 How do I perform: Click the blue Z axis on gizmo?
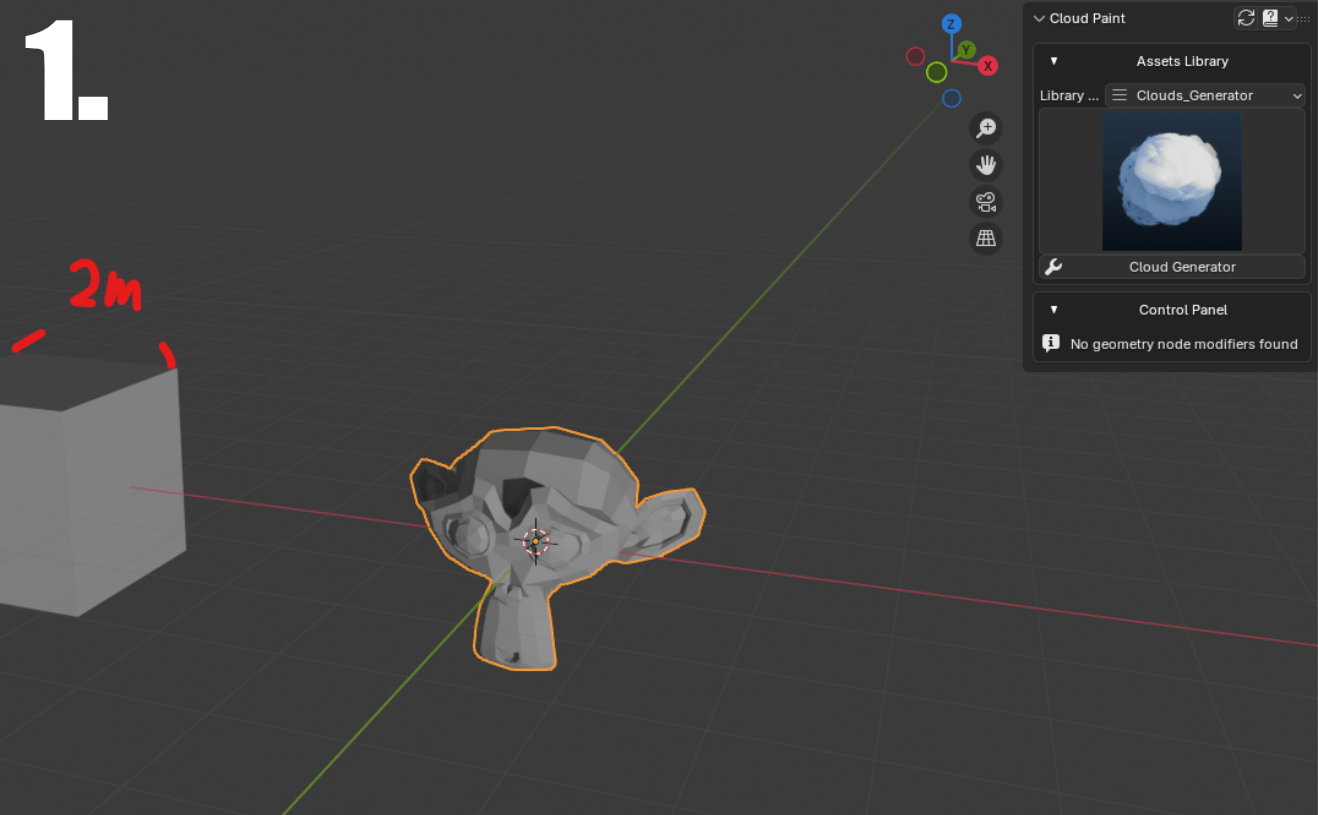click(x=952, y=24)
